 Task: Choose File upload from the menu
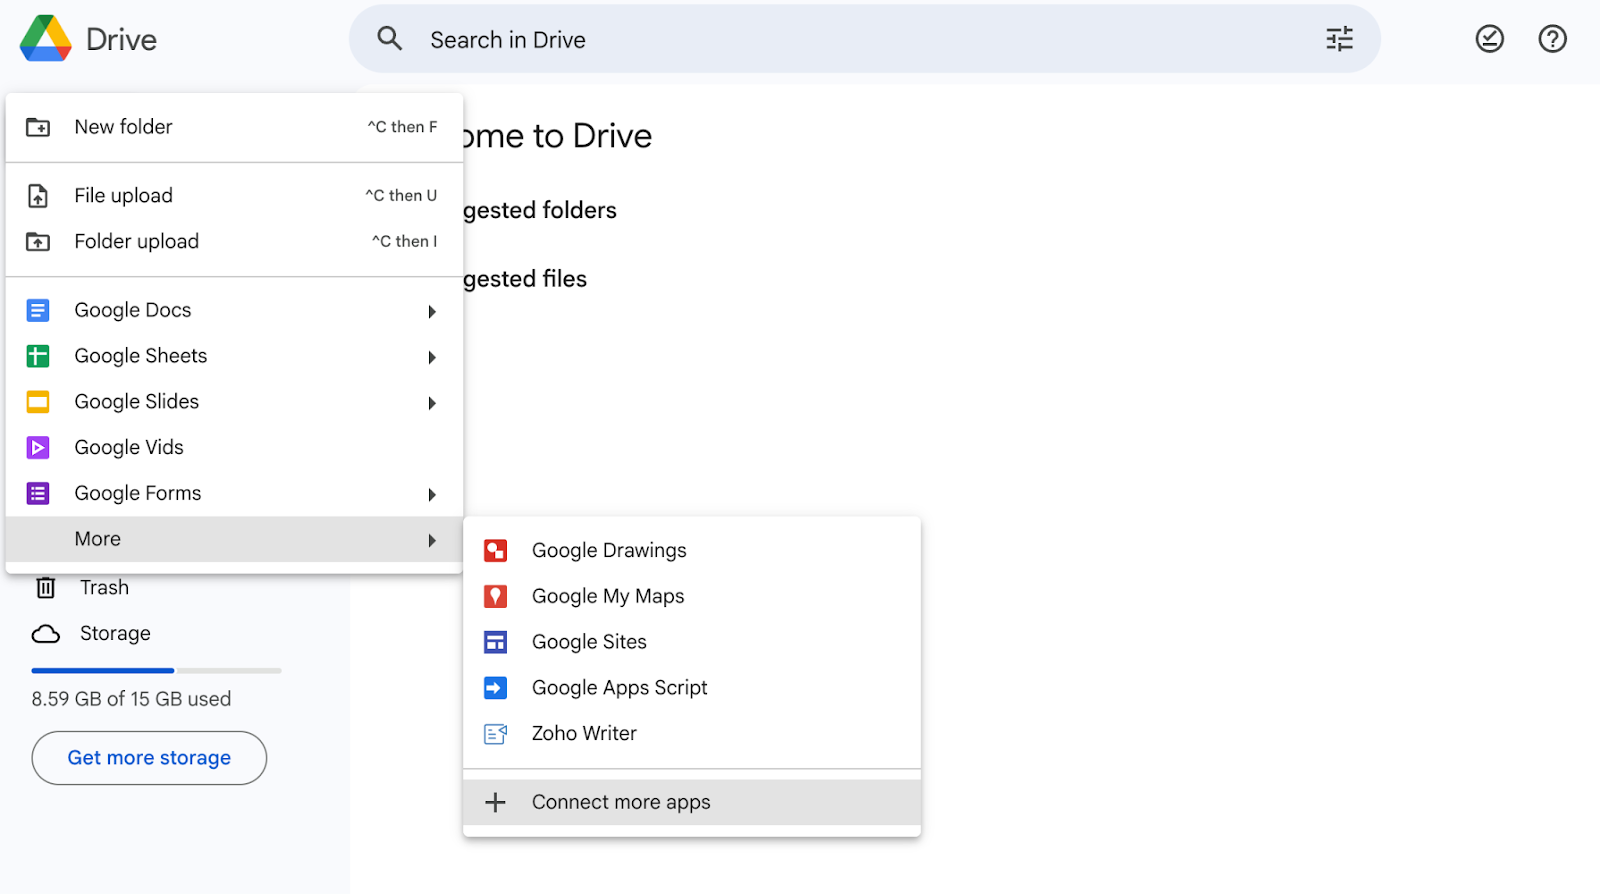(x=234, y=196)
